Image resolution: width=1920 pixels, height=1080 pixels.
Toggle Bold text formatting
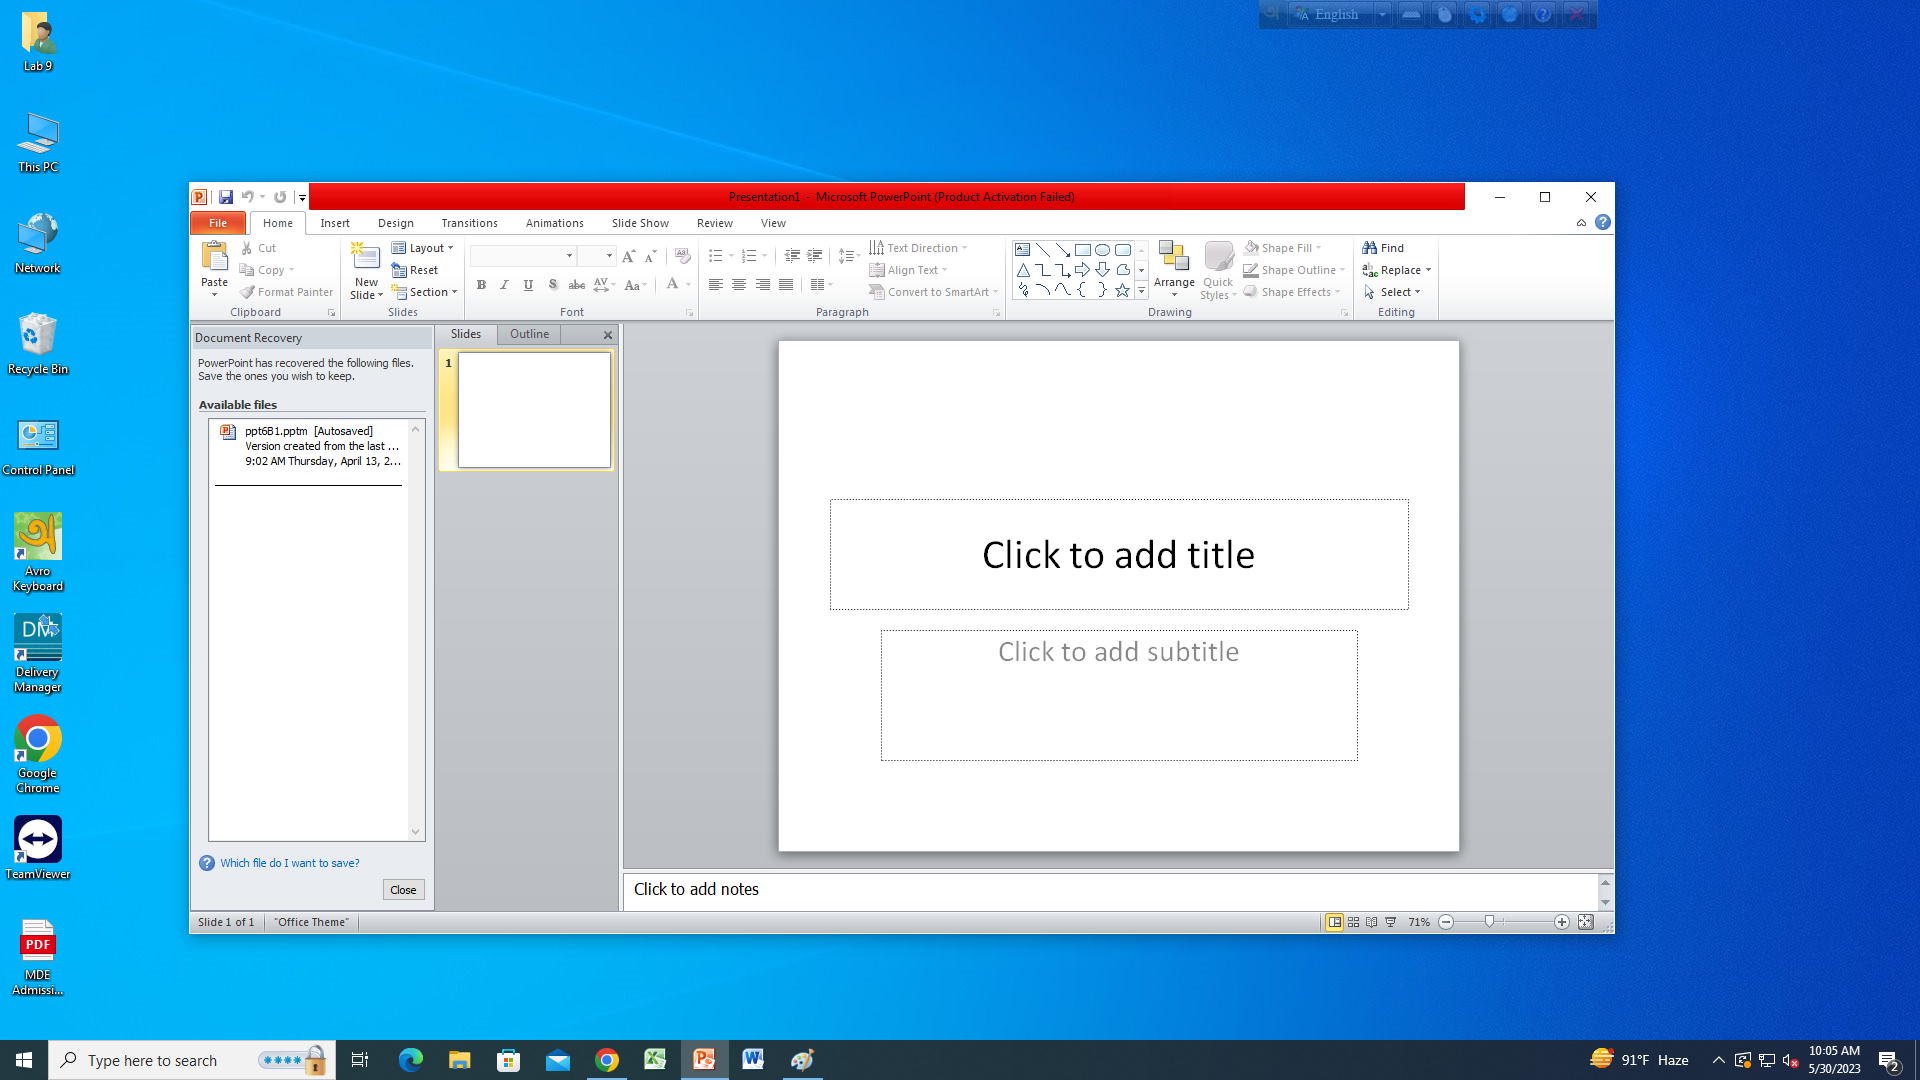coord(481,285)
